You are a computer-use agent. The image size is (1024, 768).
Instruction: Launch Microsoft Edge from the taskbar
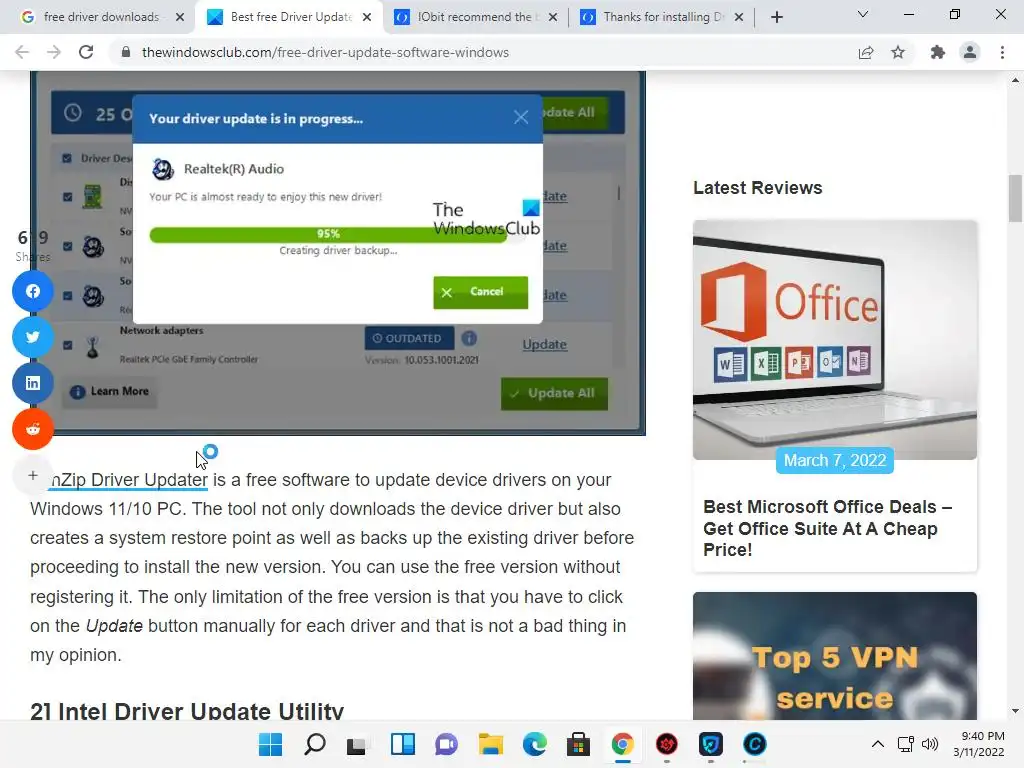pyautogui.click(x=534, y=744)
